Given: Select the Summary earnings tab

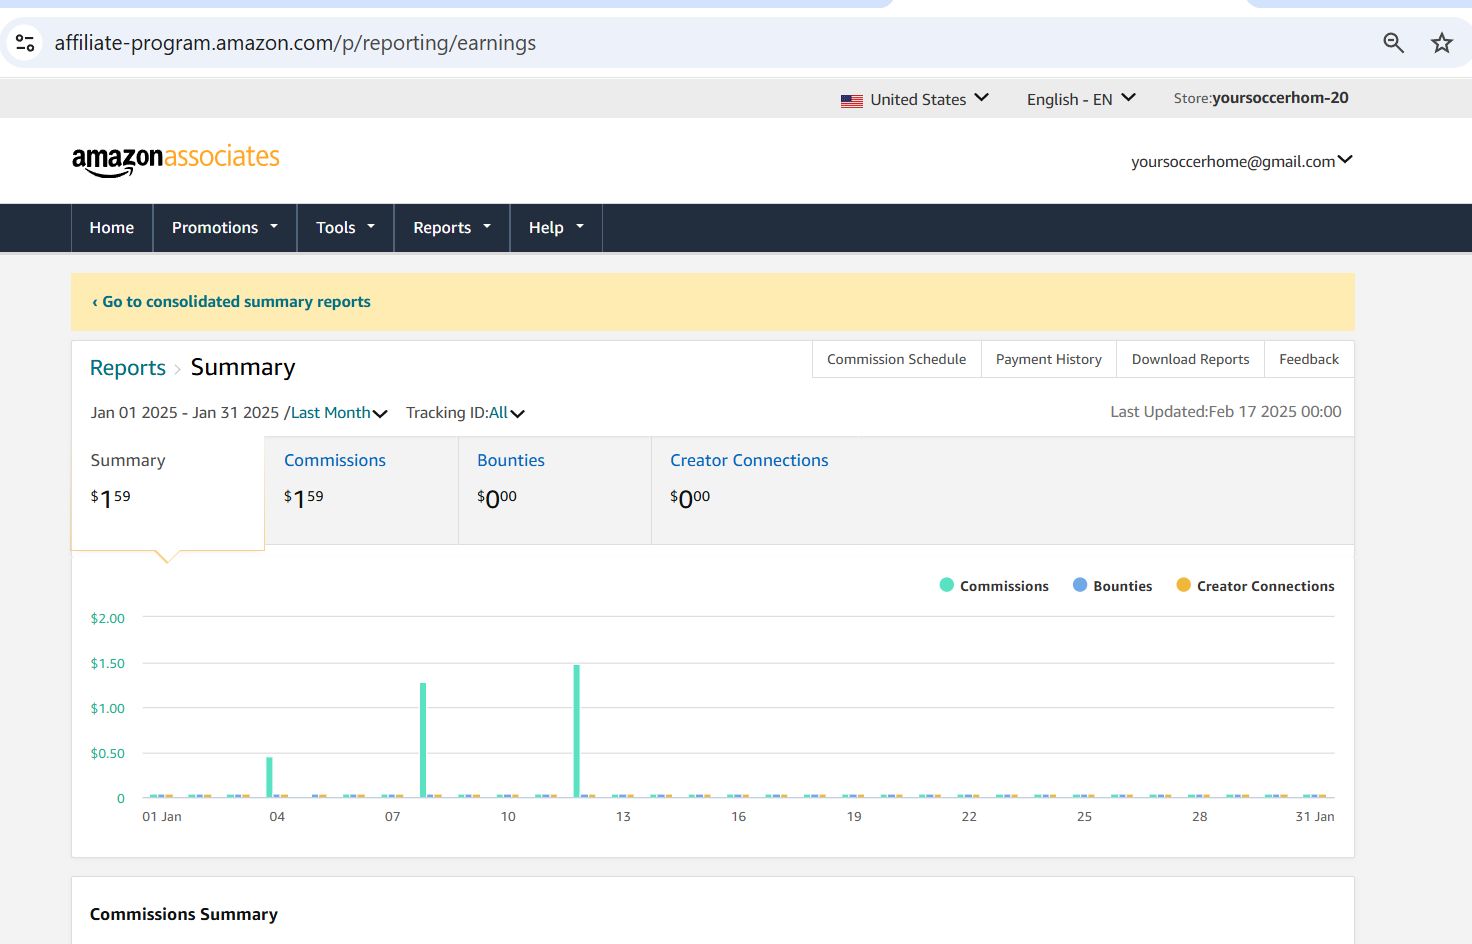Looking at the screenshot, I should tap(167, 493).
